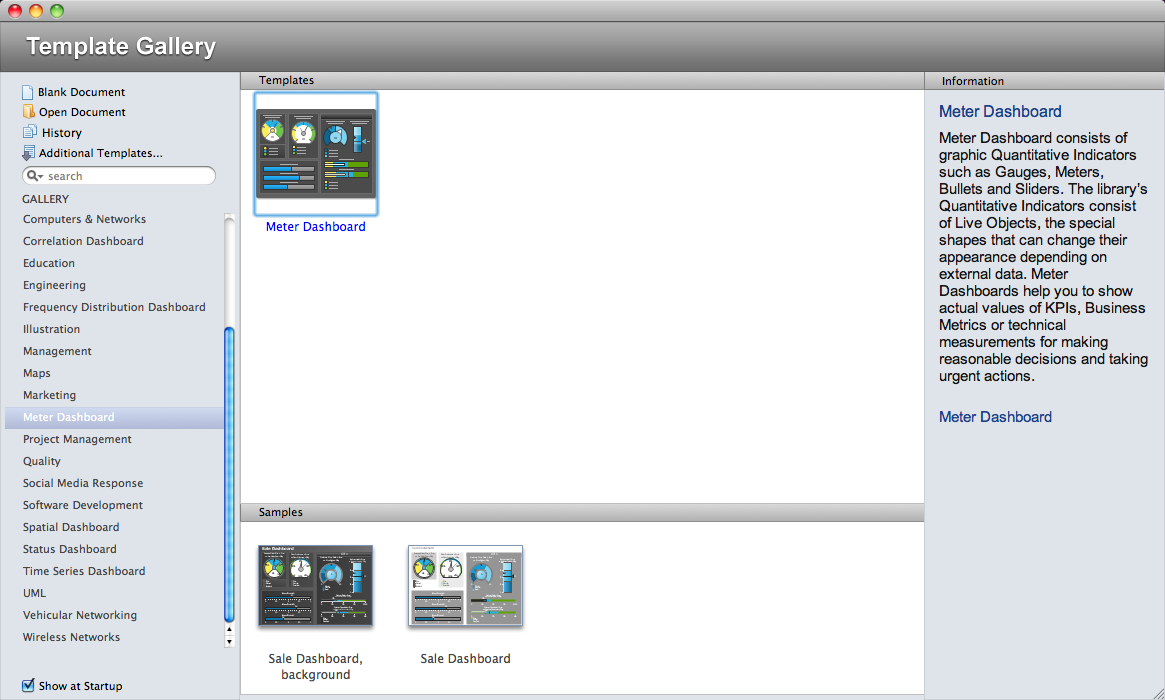Click the gallery scrollbar down arrow
1165x700 pixels.
click(230, 641)
